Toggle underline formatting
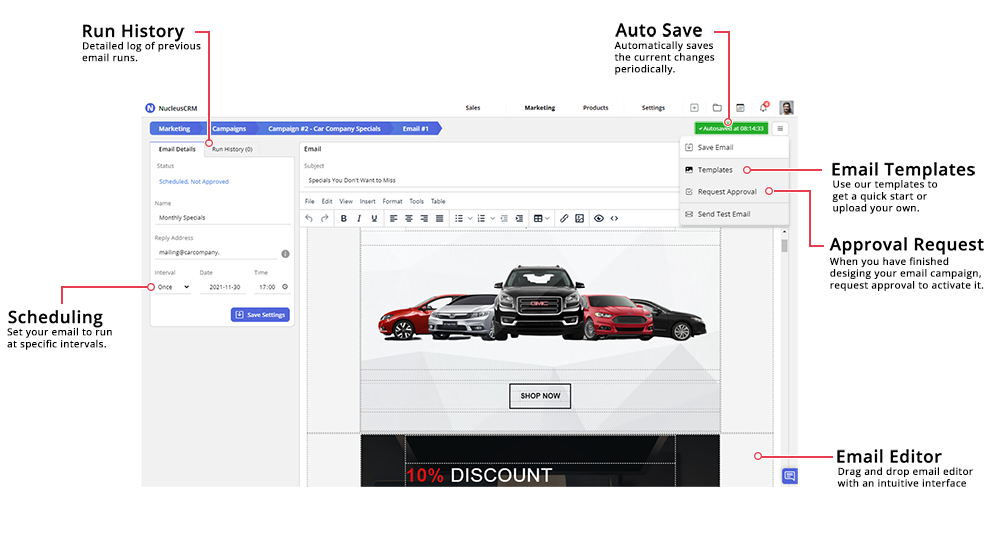This screenshot has width=990, height=547. 374,219
